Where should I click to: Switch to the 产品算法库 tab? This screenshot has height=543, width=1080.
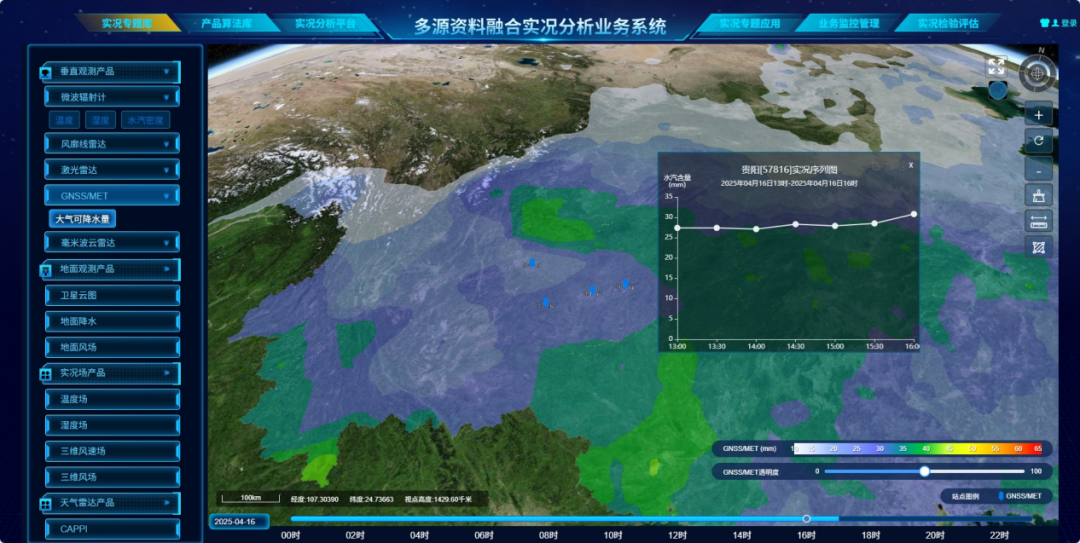click(x=226, y=23)
